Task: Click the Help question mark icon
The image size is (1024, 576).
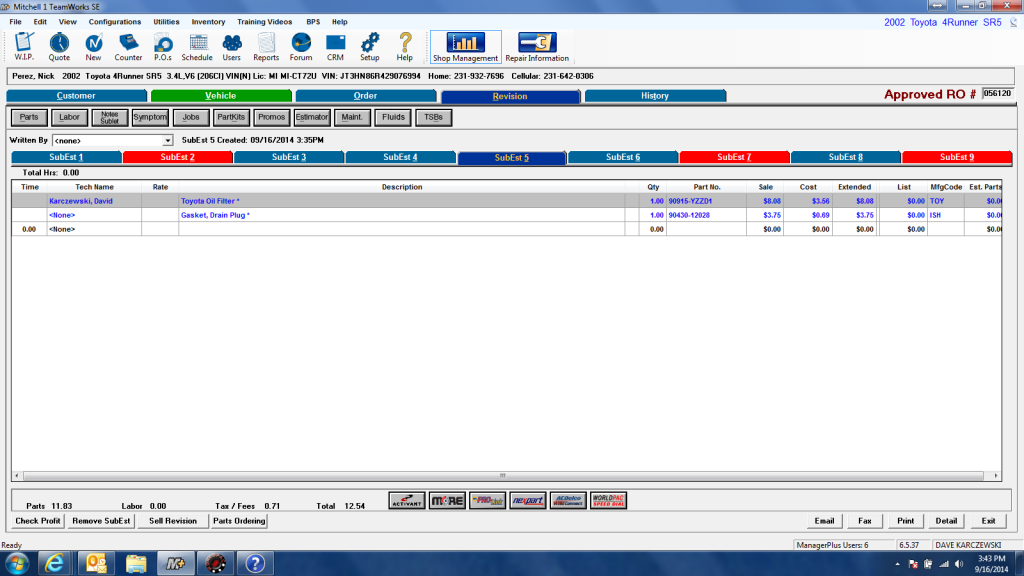Action: (x=405, y=47)
